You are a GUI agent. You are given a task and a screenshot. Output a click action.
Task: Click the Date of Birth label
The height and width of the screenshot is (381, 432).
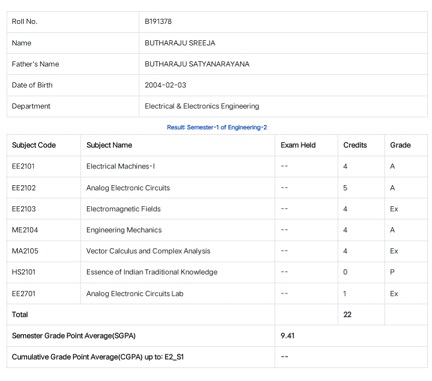pos(32,85)
